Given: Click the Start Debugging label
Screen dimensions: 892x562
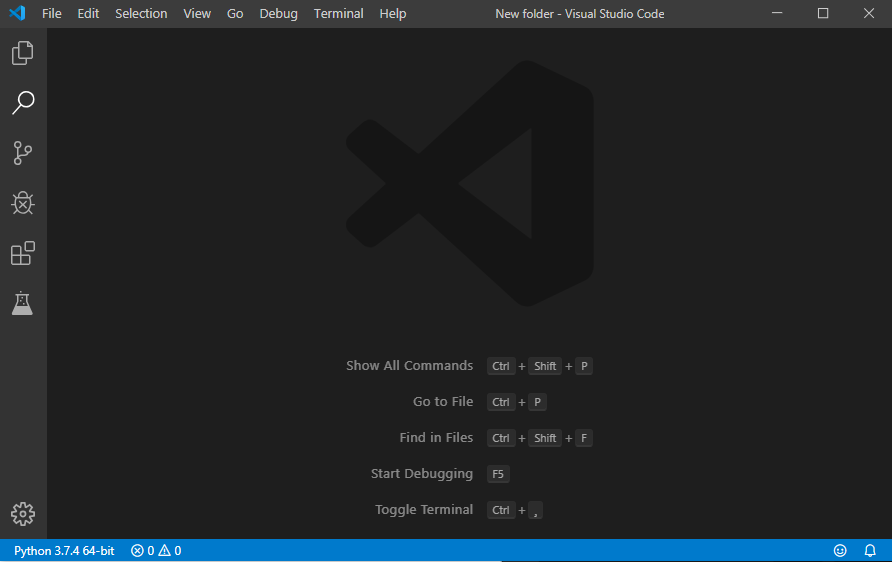Looking at the screenshot, I should coord(422,473).
